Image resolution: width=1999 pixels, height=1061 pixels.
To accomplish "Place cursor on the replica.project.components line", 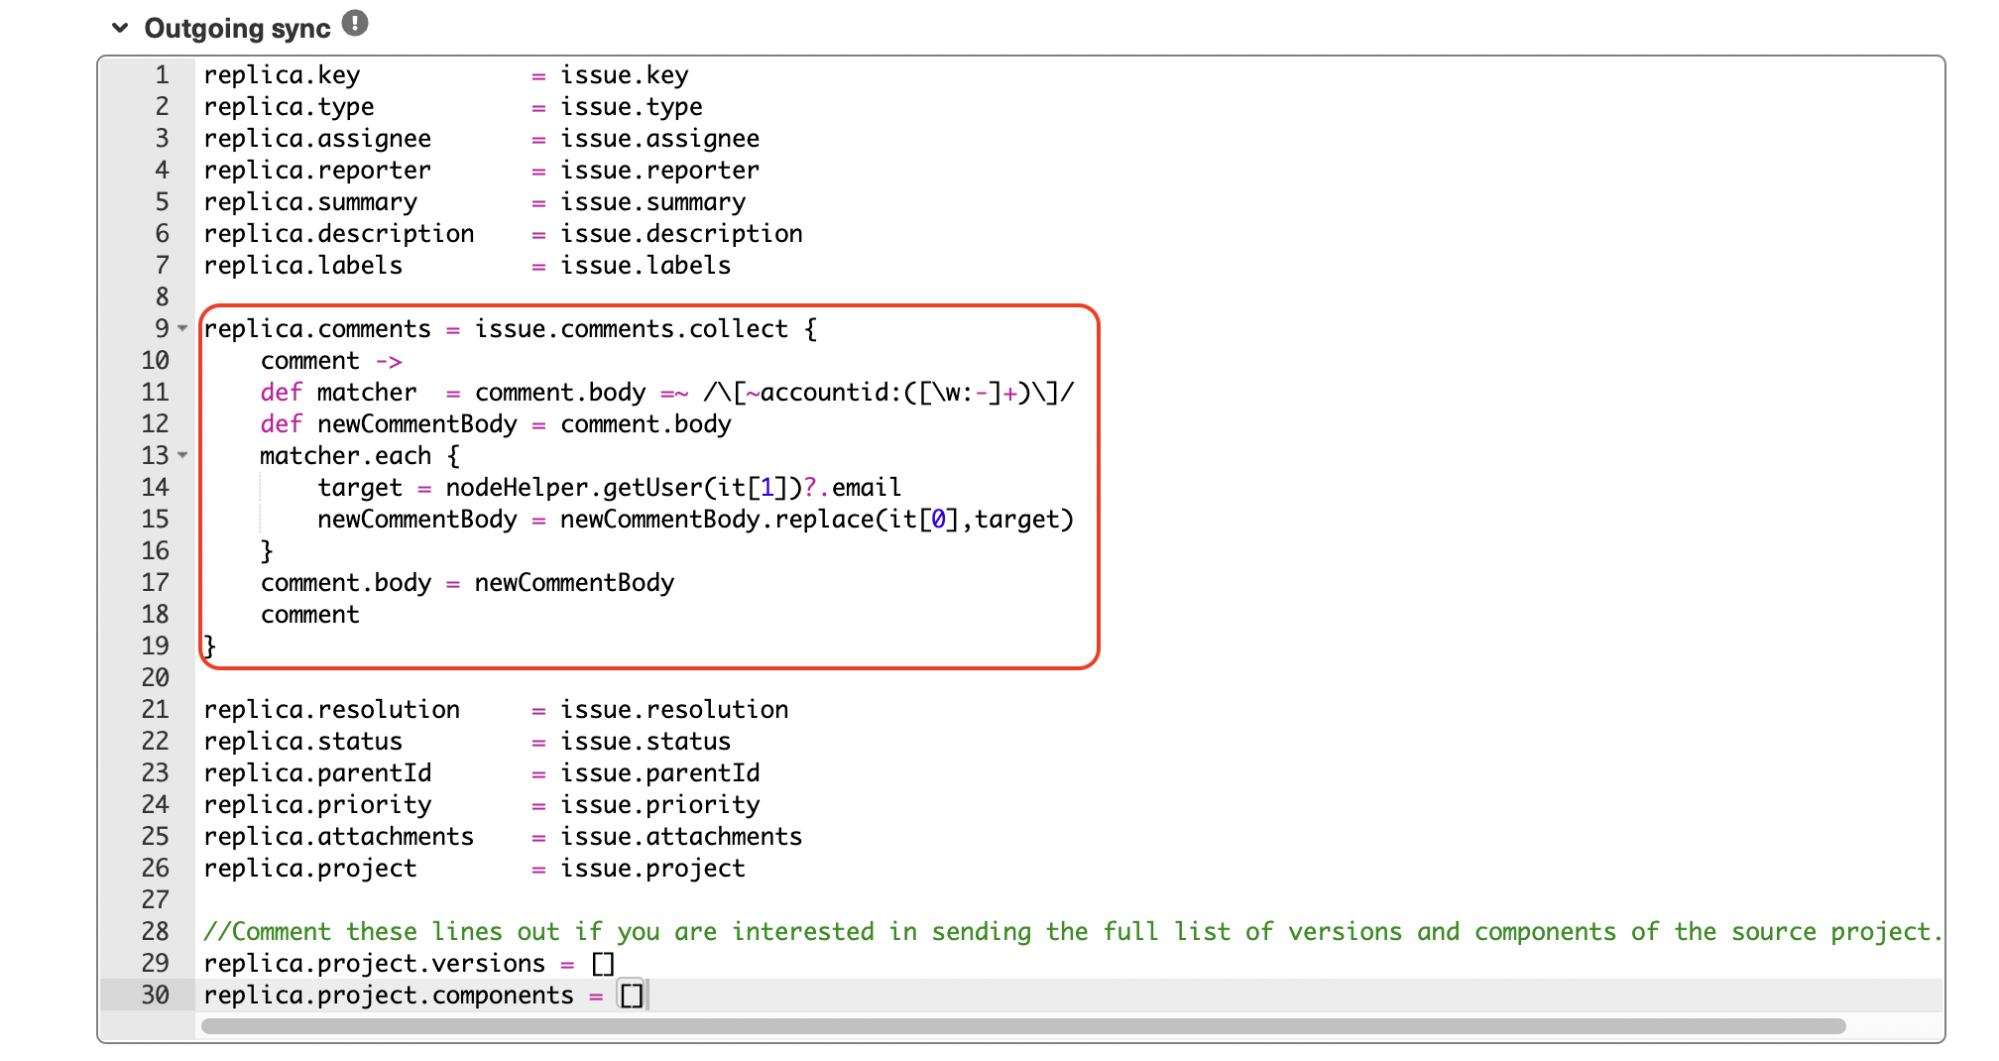I will tap(400, 995).
